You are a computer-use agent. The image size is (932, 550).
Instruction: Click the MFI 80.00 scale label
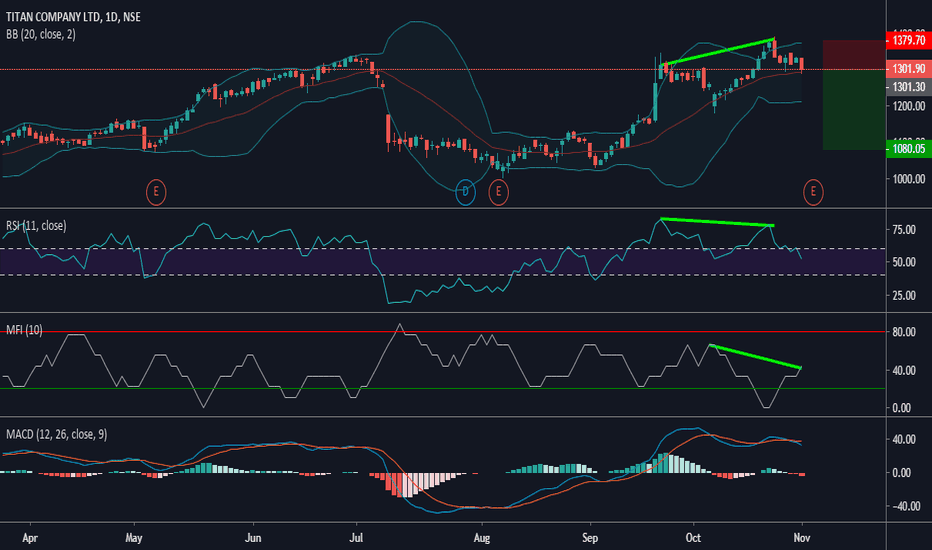(903, 332)
